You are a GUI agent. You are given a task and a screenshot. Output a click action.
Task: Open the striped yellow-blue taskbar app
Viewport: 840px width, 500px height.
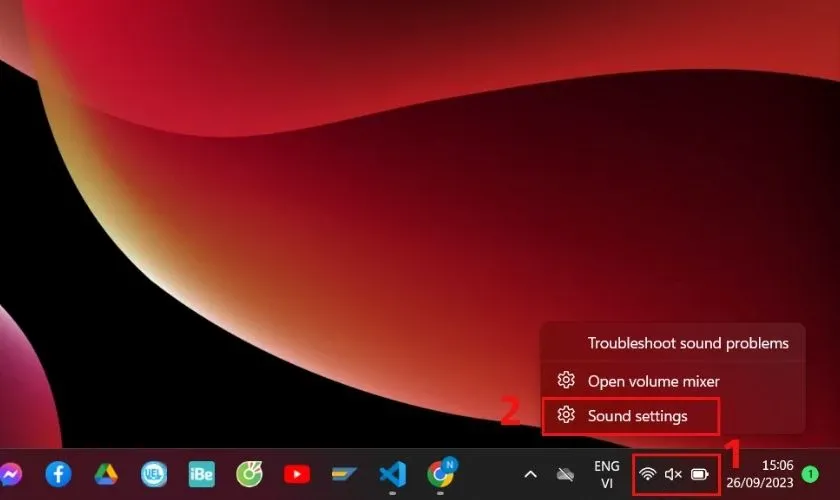point(344,473)
